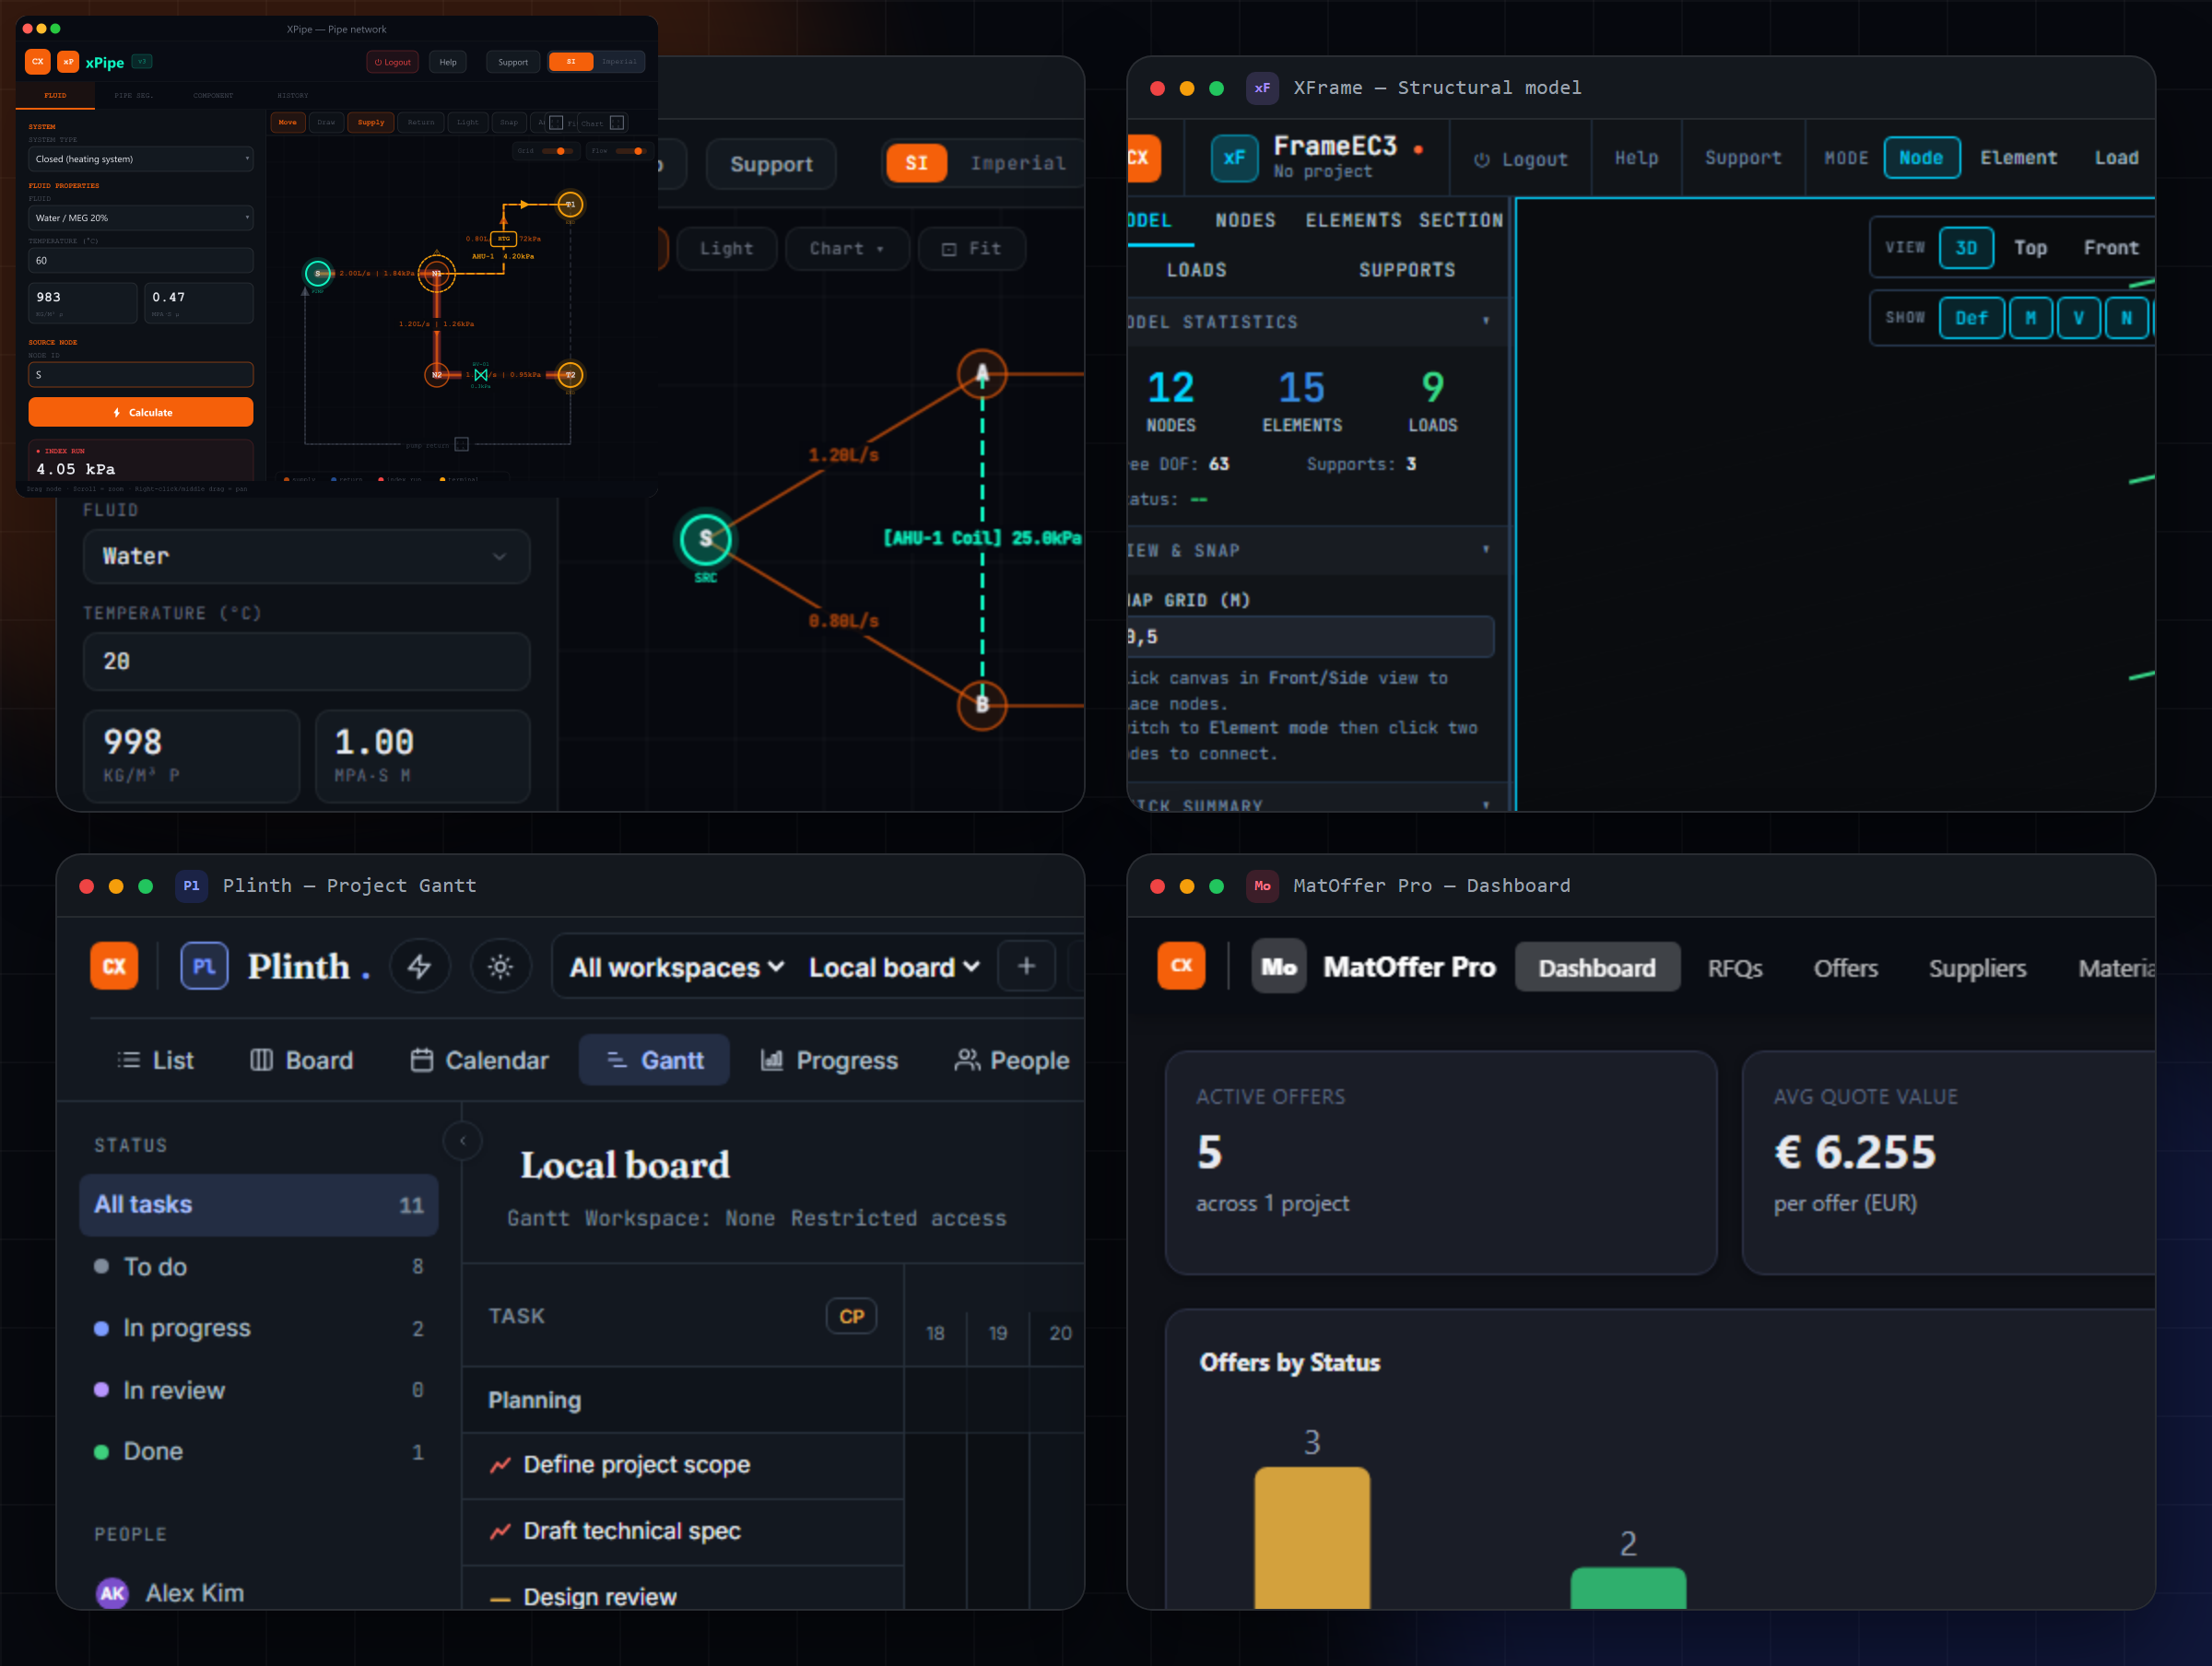Switch to Imperial units in large pipe window
Image resolution: width=2212 pixels, height=1666 pixels.
coord(1017,163)
